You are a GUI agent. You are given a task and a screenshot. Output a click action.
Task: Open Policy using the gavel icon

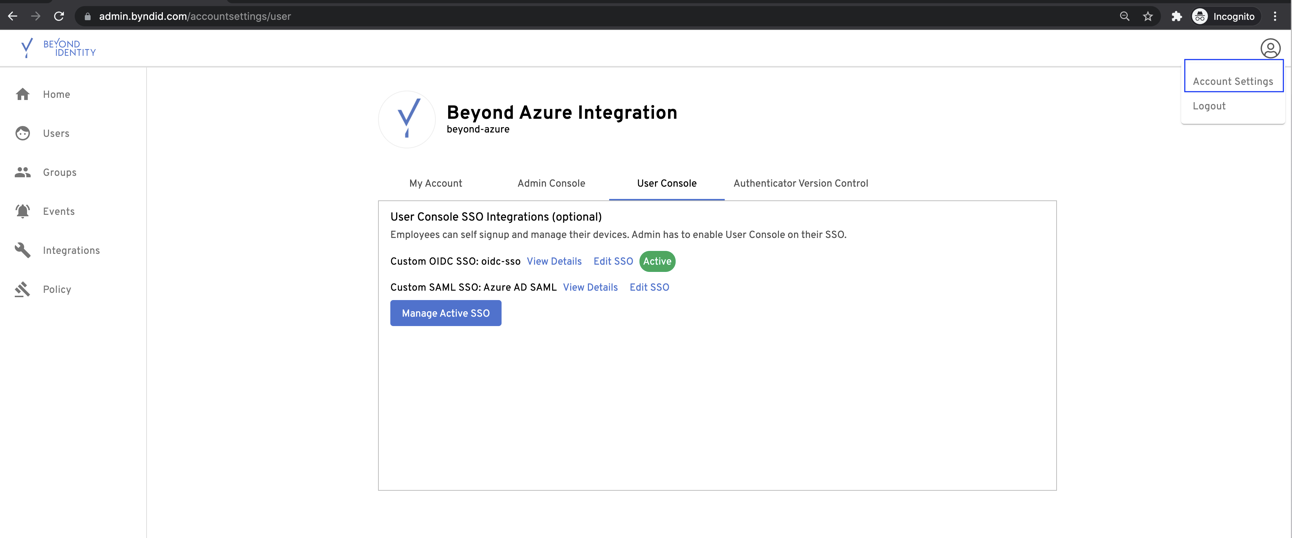[x=23, y=289]
